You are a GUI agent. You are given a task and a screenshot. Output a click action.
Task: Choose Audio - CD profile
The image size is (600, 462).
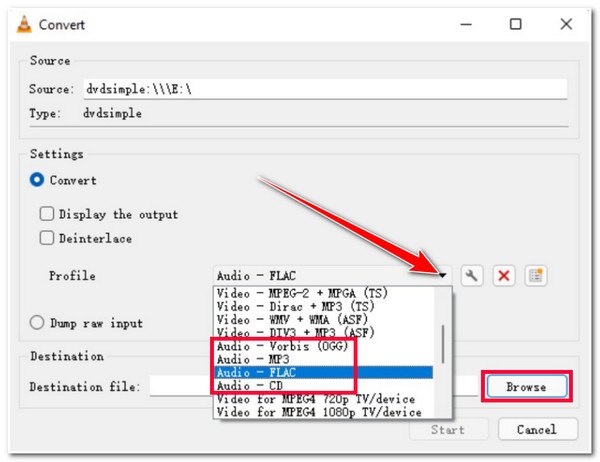(x=323, y=385)
